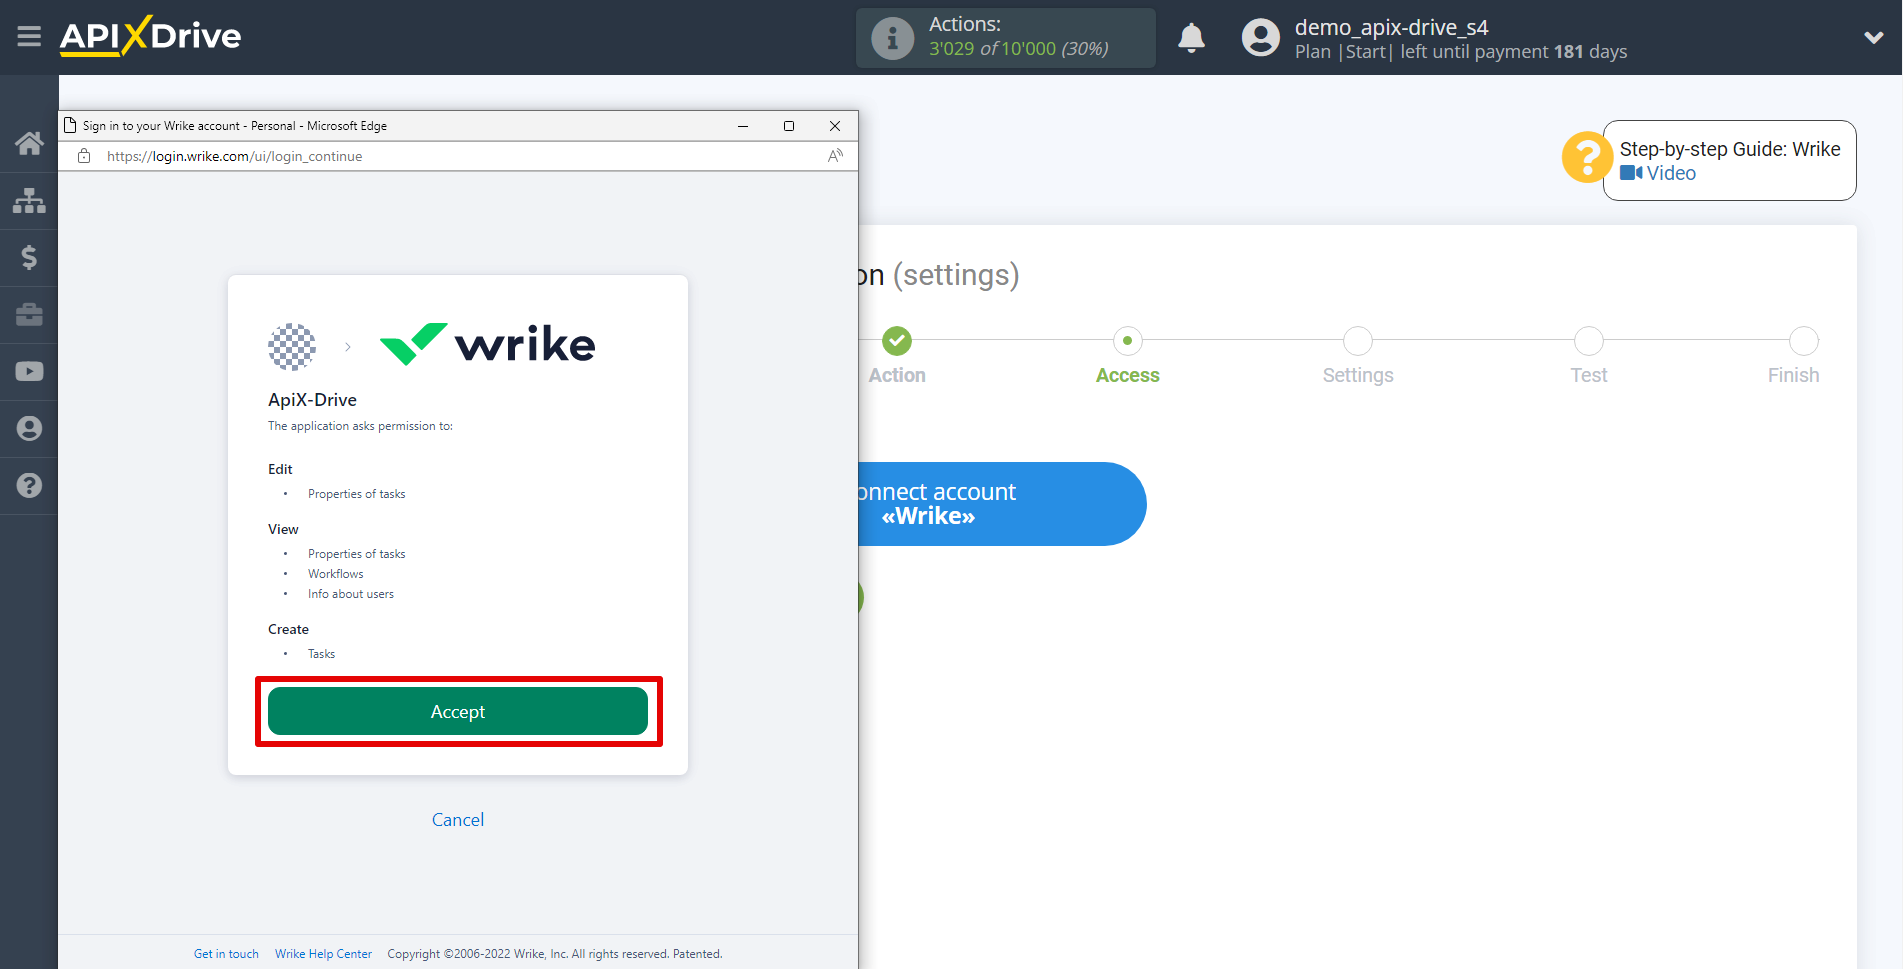1903x969 pixels.
Task: Click the Read aloud icon in address bar
Action: pyautogui.click(x=835, y=156)
